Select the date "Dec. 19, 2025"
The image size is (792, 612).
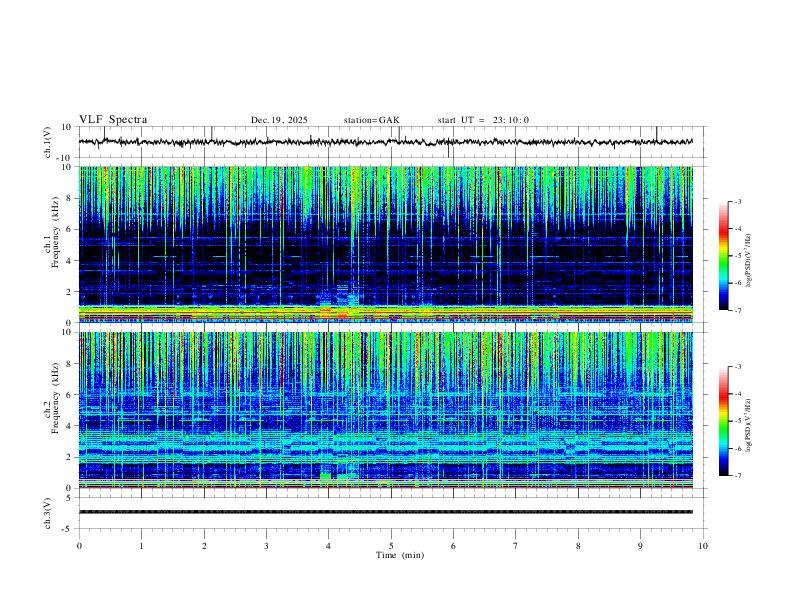pyautogui.click(x=279, y=120)
